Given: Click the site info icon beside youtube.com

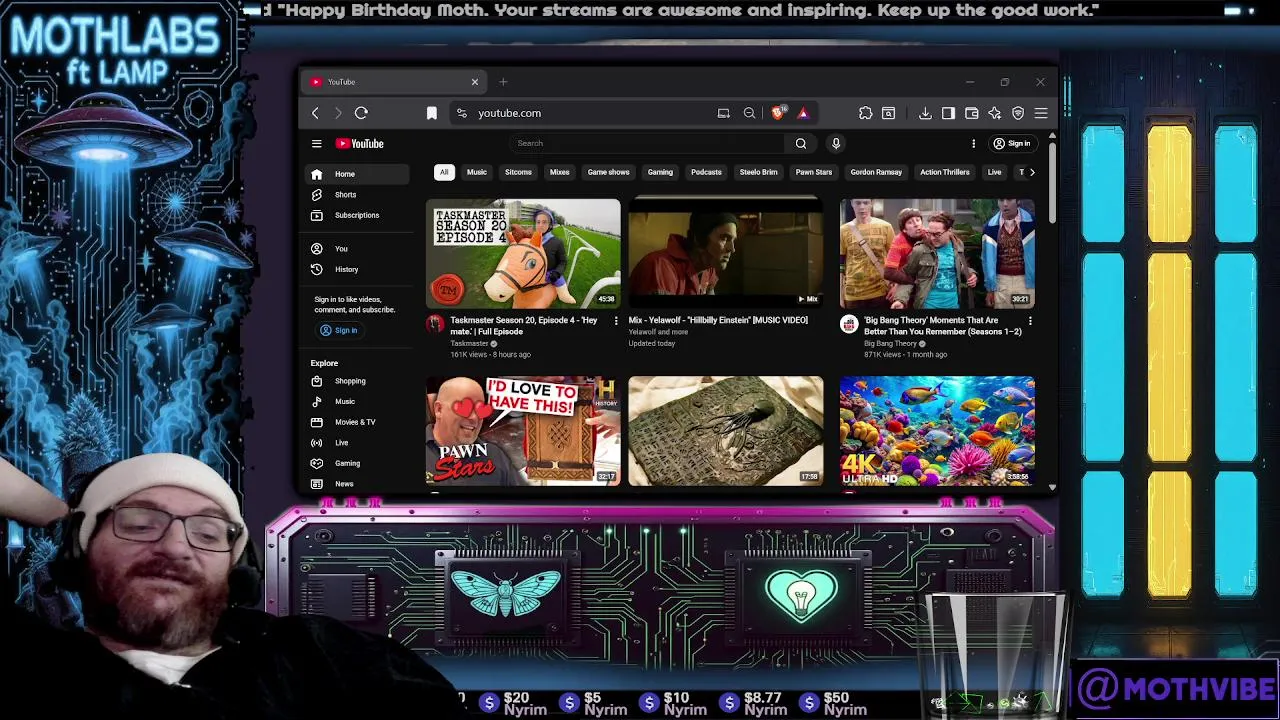Looking at the screenshot, I should [461, 113].
